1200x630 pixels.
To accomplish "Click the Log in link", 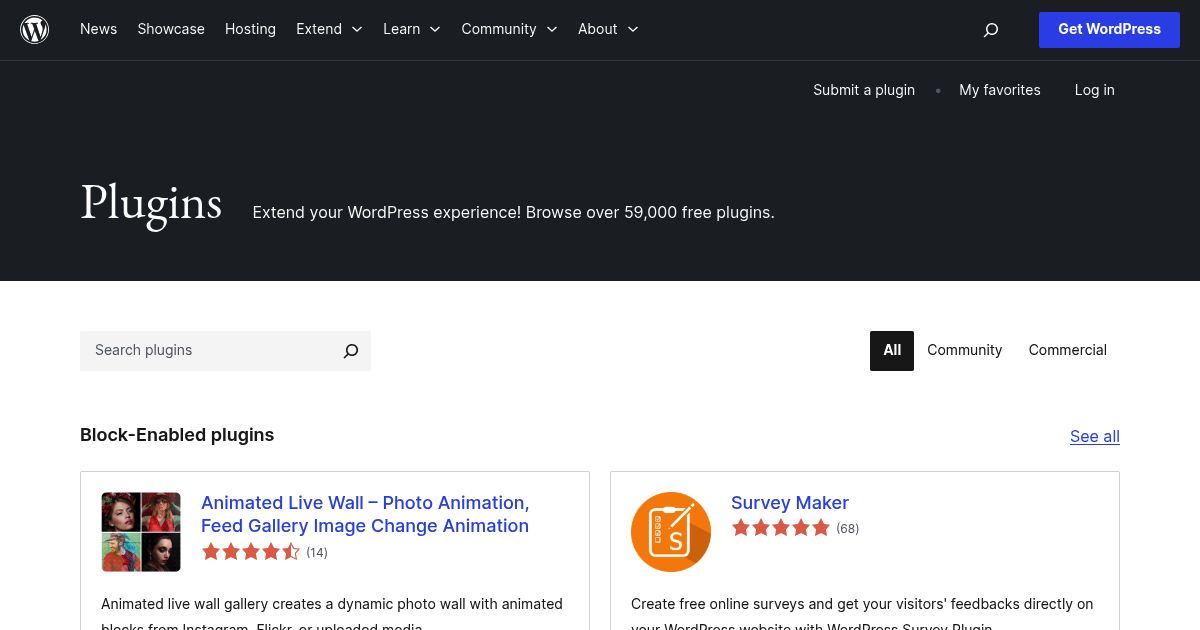I will [x=1095, y=90].
